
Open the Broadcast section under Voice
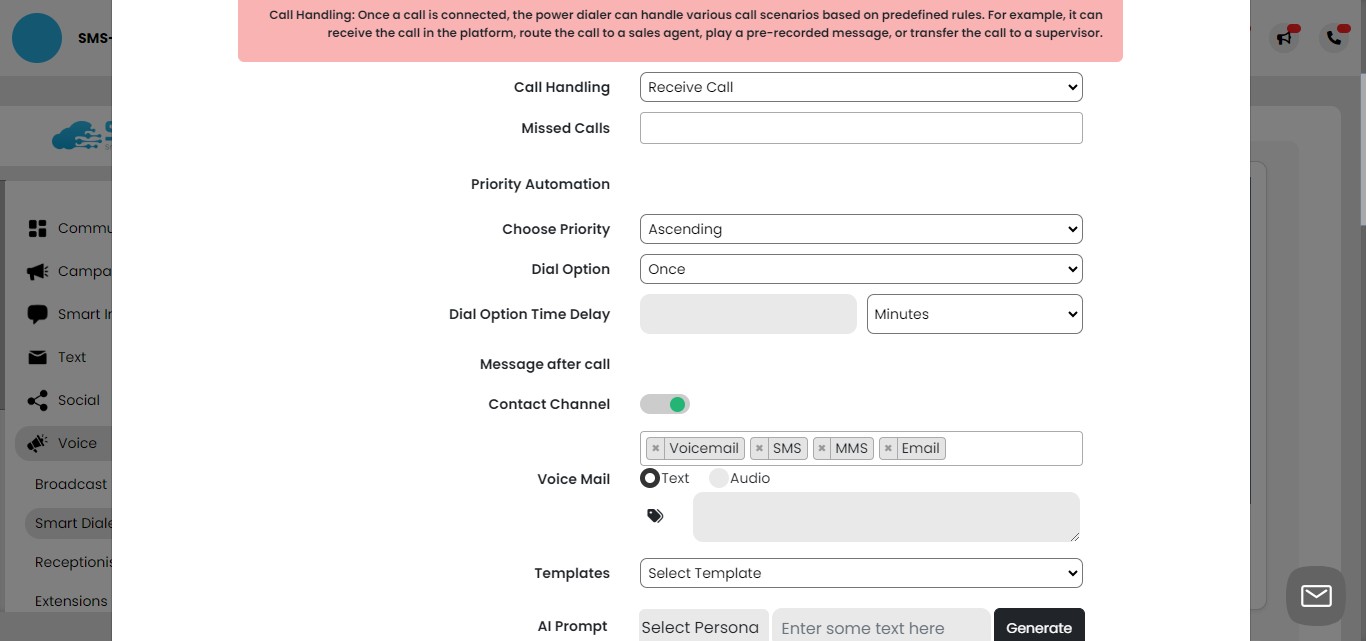pyautogui.click(x=71, y=484)
